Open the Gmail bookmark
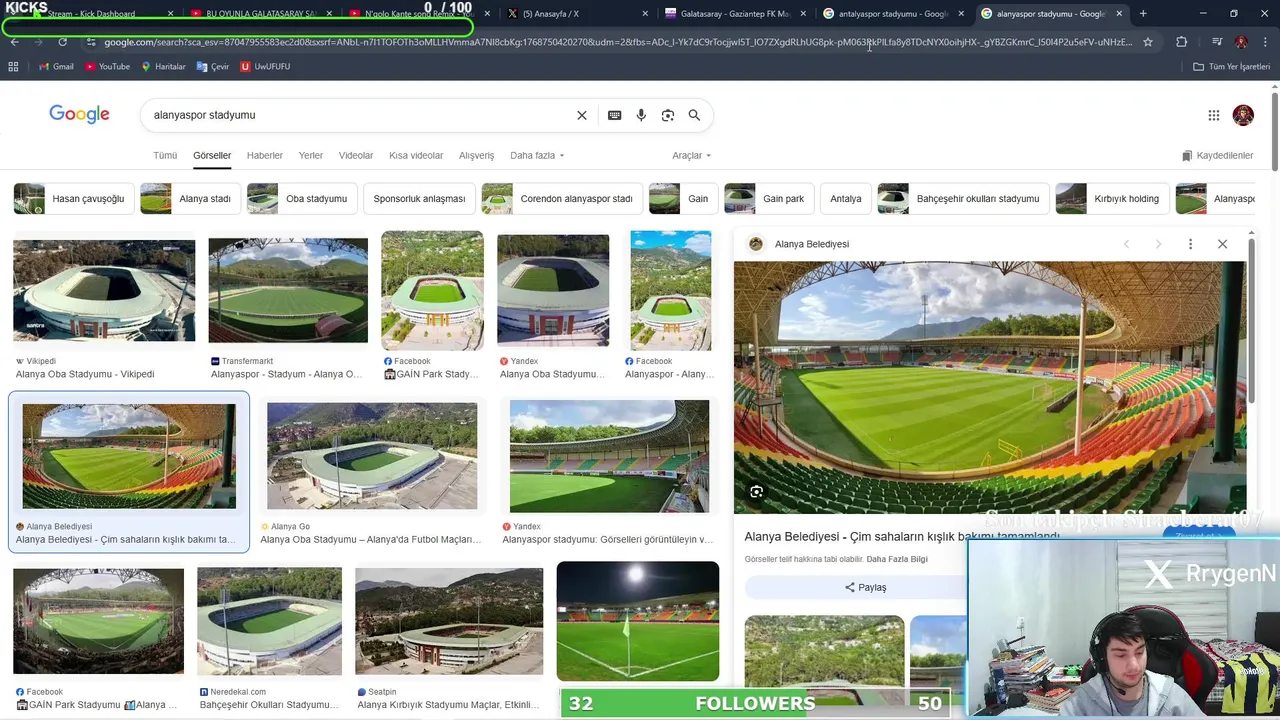The image size is (1280, 720). pos(56,66)
